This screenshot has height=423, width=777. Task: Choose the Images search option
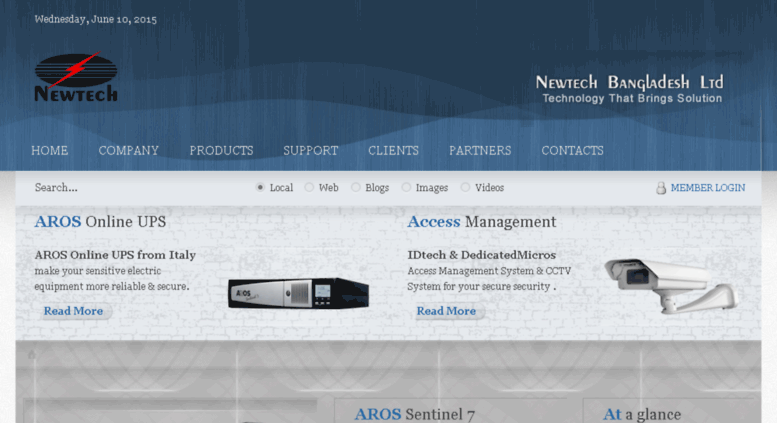click(406, 187)
